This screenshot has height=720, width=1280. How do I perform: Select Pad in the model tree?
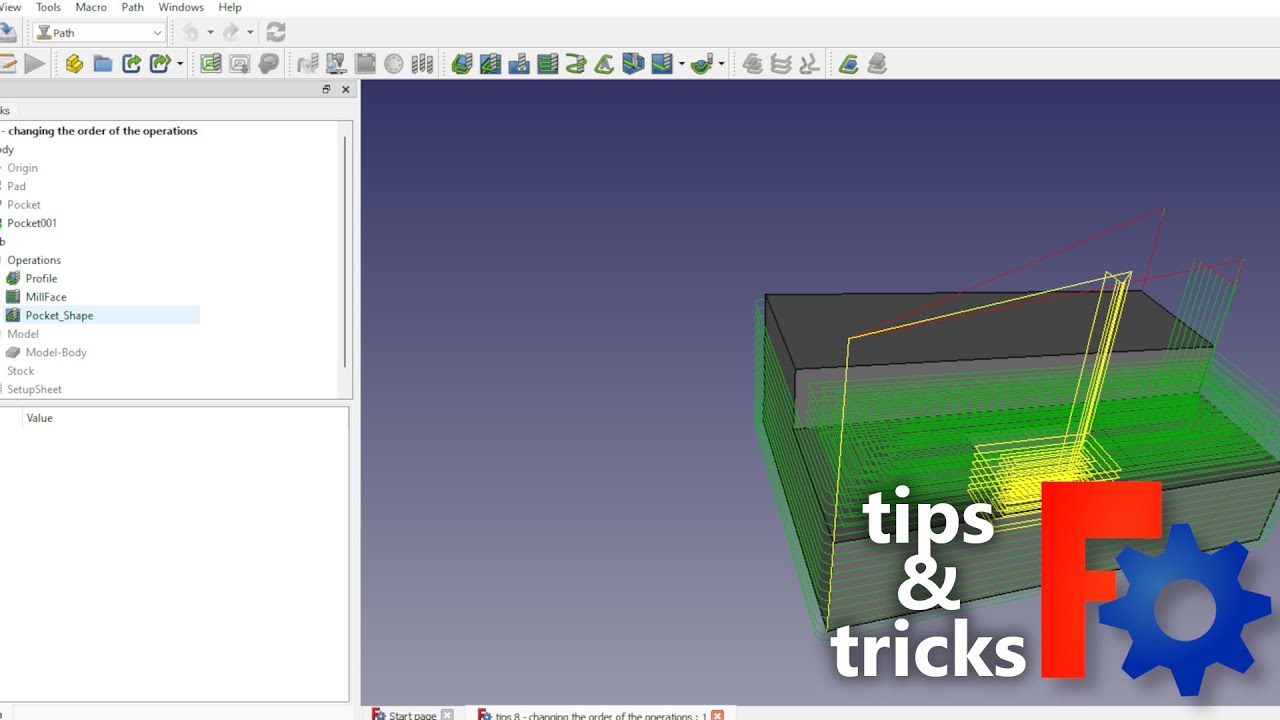point(16,186)
